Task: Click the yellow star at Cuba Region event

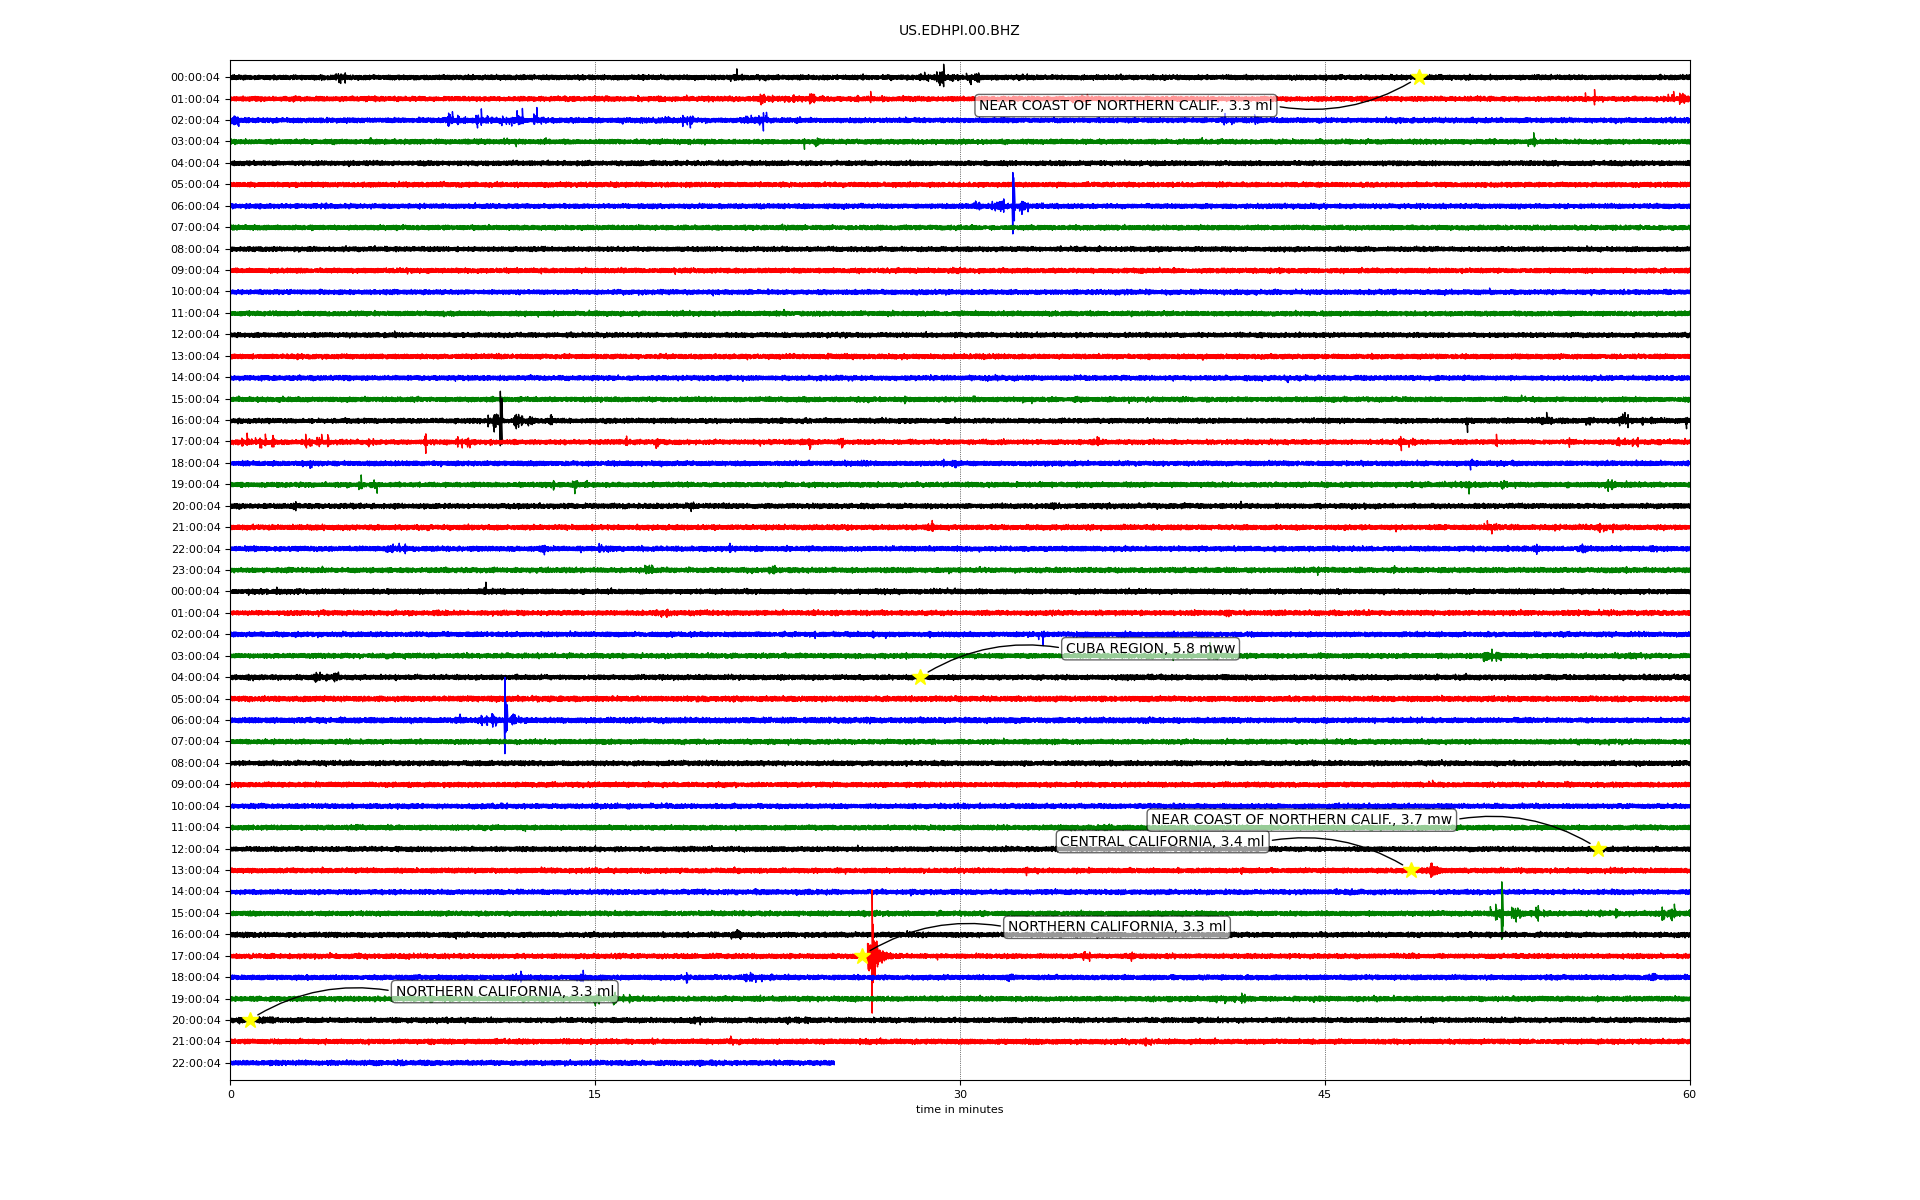Action: tap(920, 677)
